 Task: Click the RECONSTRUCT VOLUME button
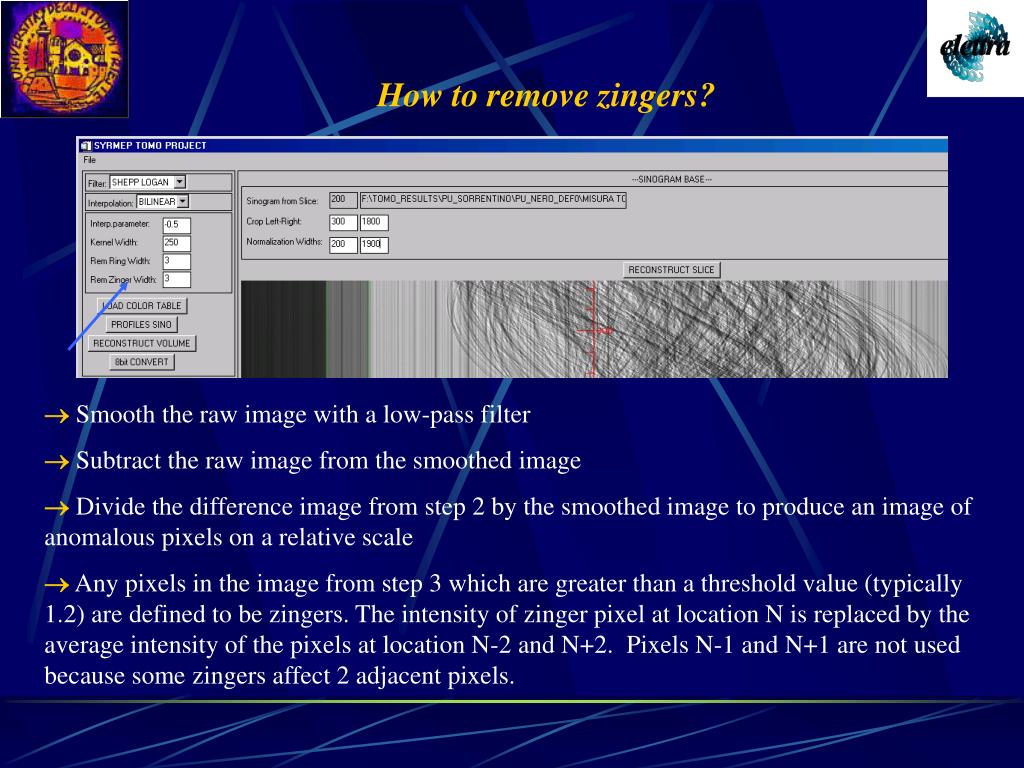coord(142,344)
